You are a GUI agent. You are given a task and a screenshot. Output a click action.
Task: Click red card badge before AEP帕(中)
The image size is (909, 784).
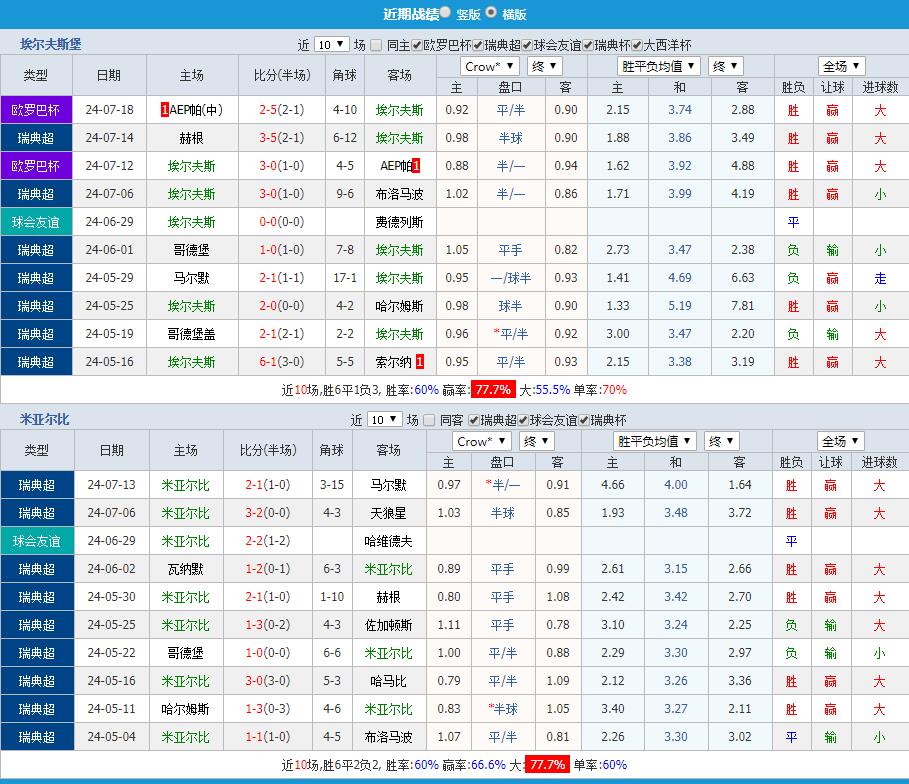(x=165, y=110)
